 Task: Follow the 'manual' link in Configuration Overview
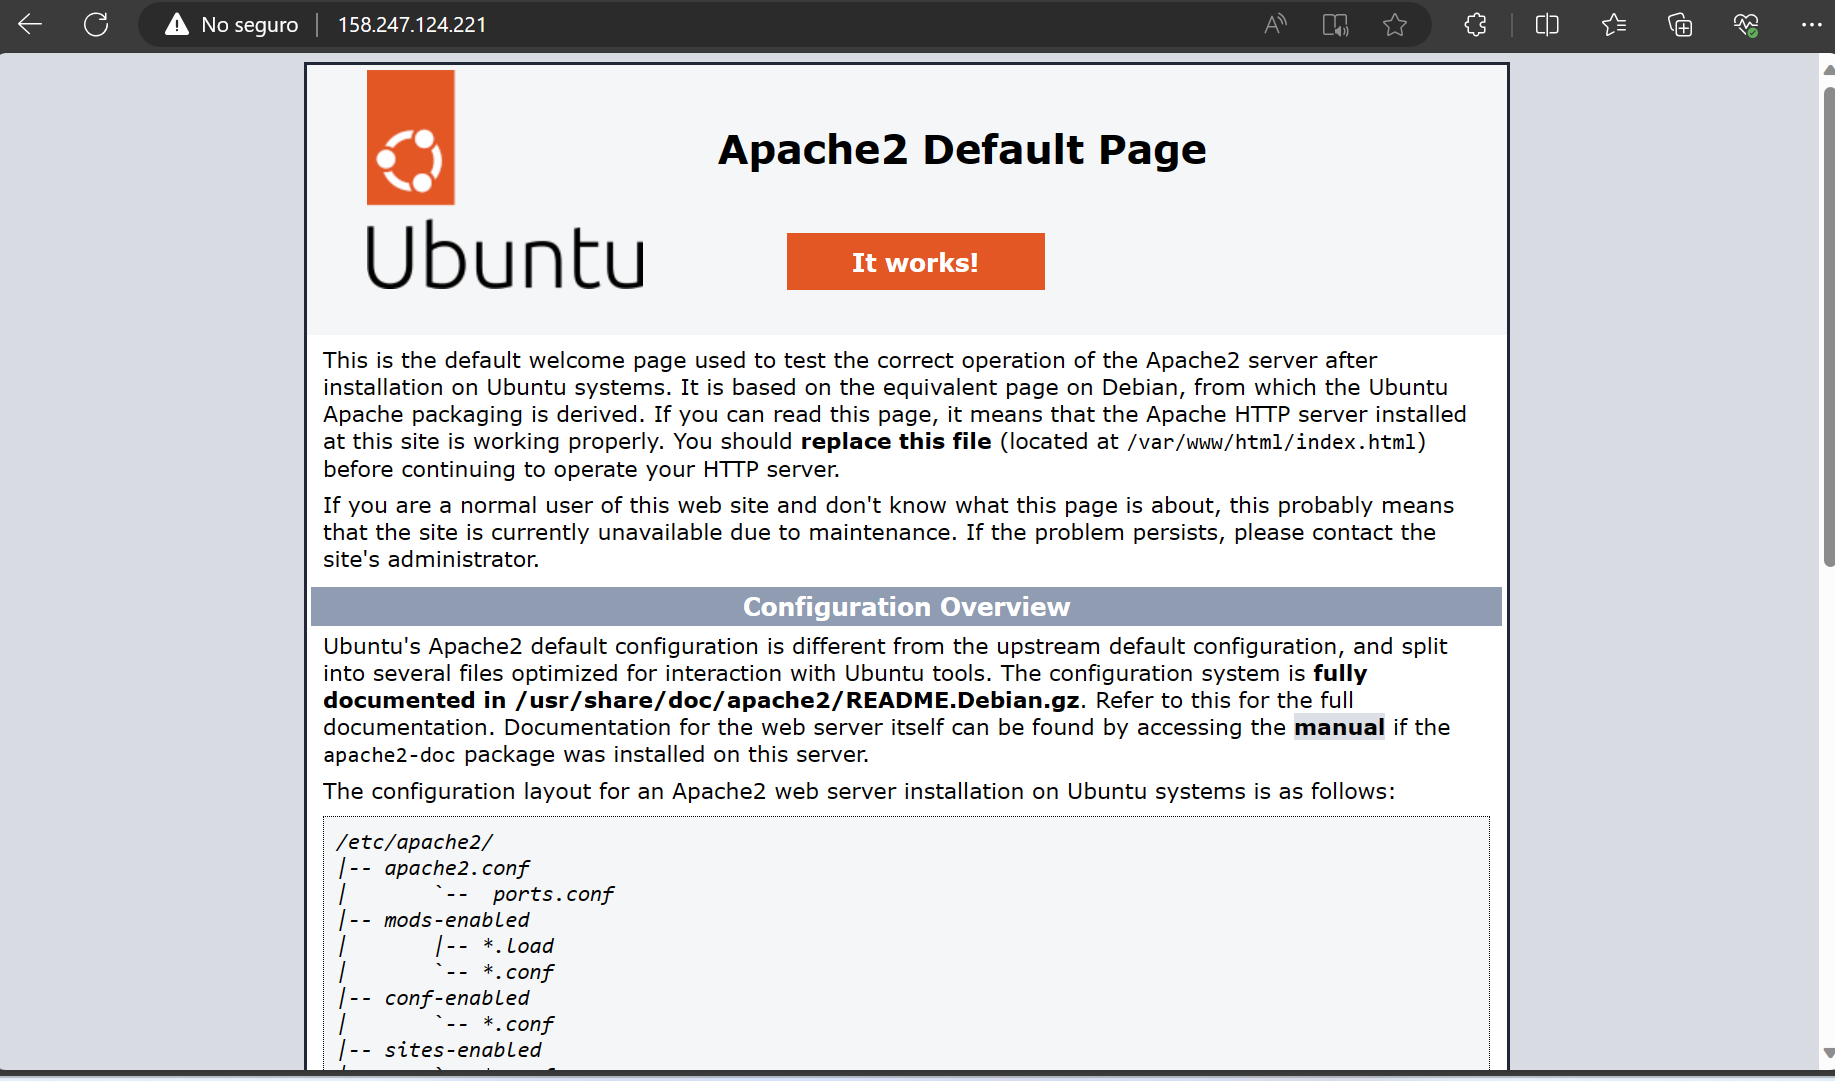tap(1339, 727)
